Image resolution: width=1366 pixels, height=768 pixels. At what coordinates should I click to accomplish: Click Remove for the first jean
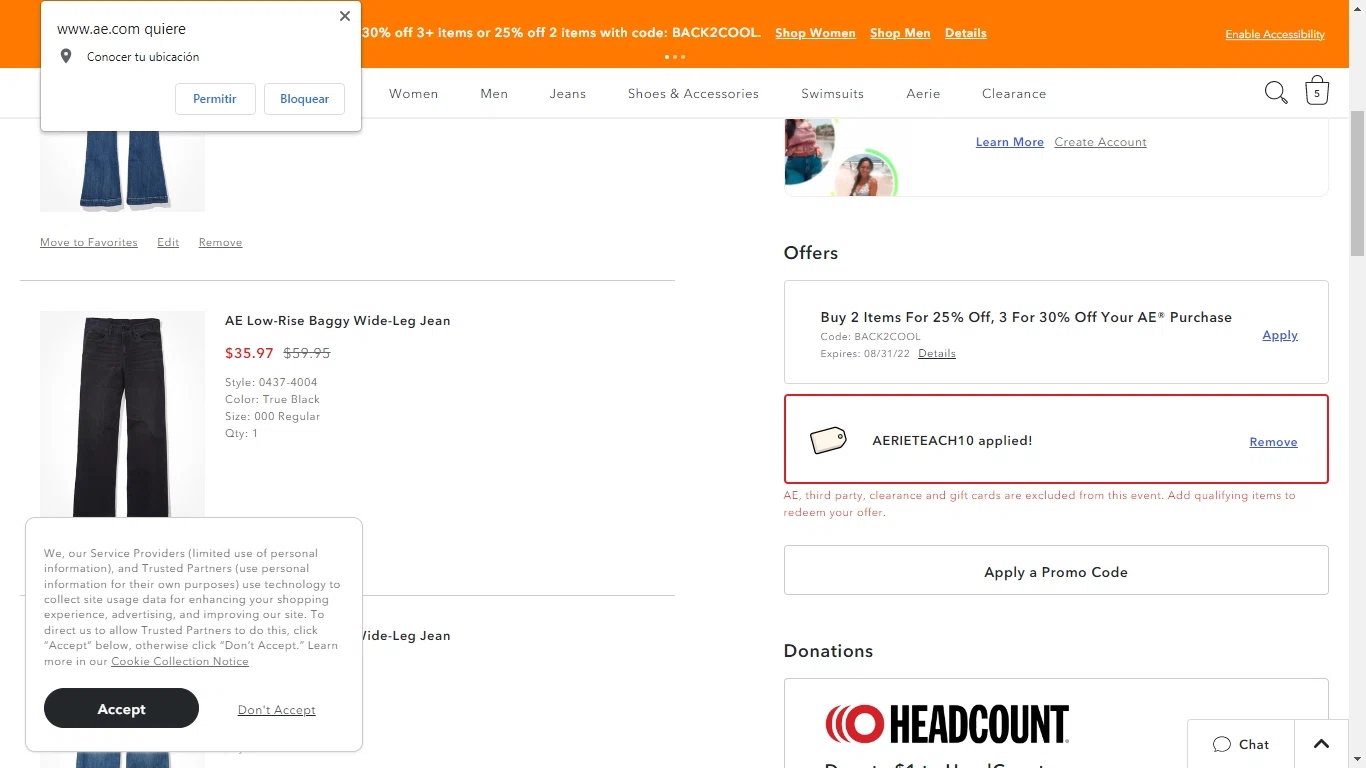click(x=220, y=242)
